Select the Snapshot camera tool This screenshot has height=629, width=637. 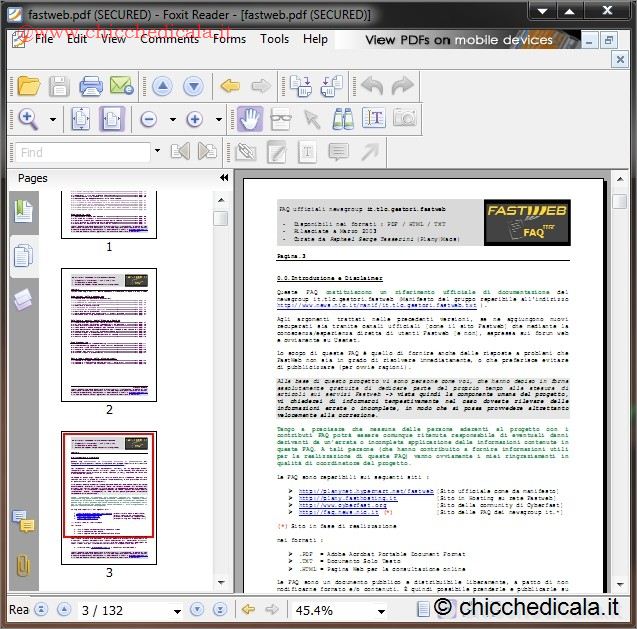coord(404,119)
